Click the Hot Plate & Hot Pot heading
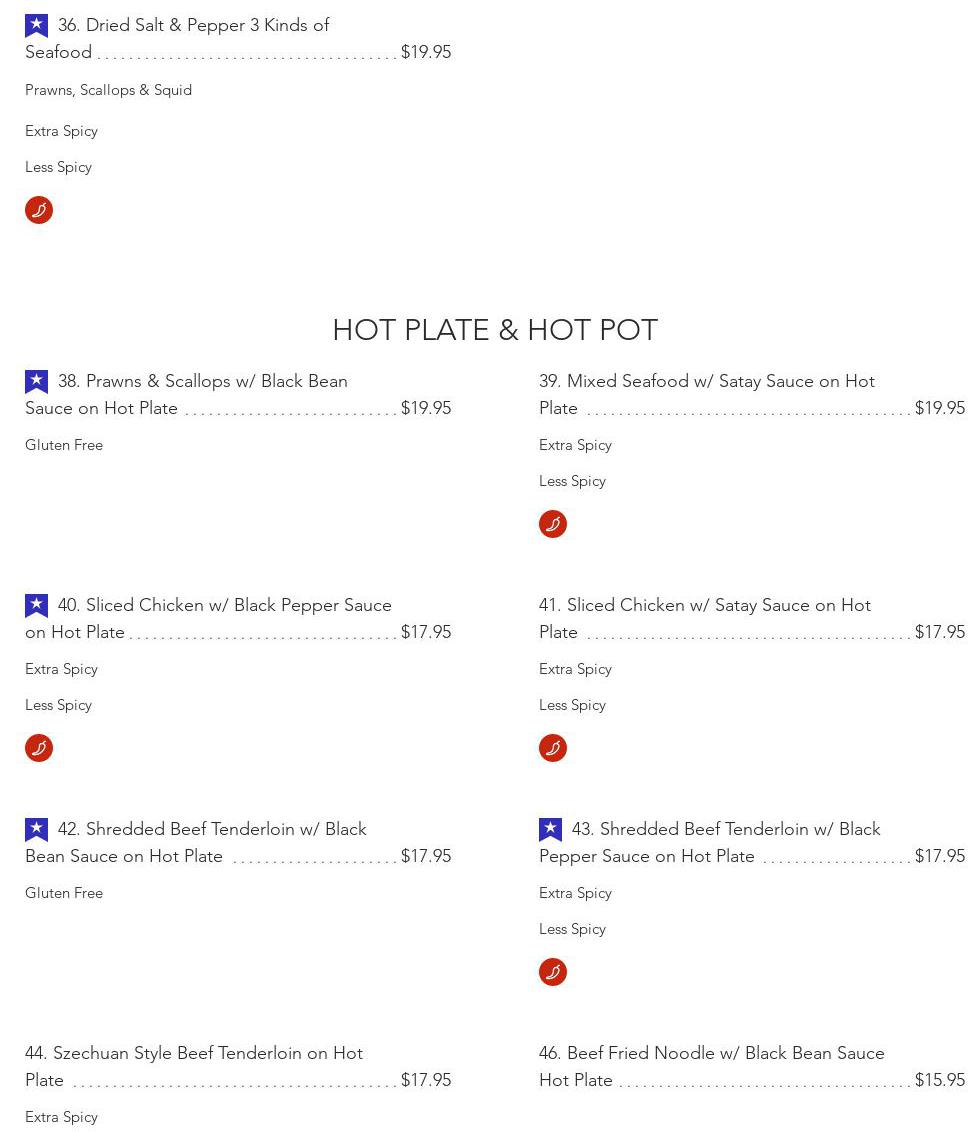Image resolution: width=974 pixels, height=1132 pixels. click(495, 330)
